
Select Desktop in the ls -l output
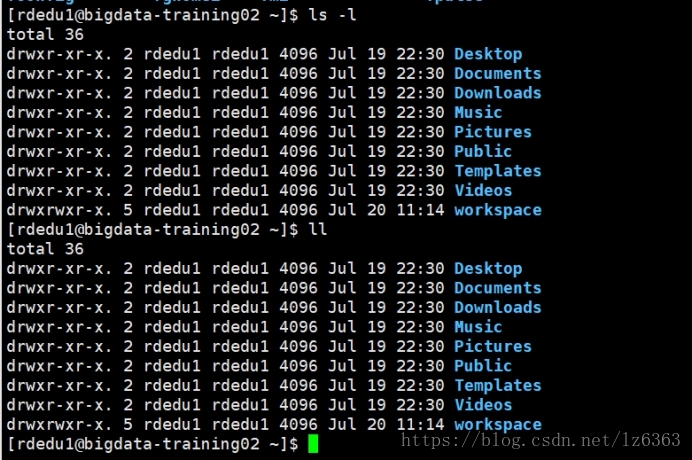point(488,54)
